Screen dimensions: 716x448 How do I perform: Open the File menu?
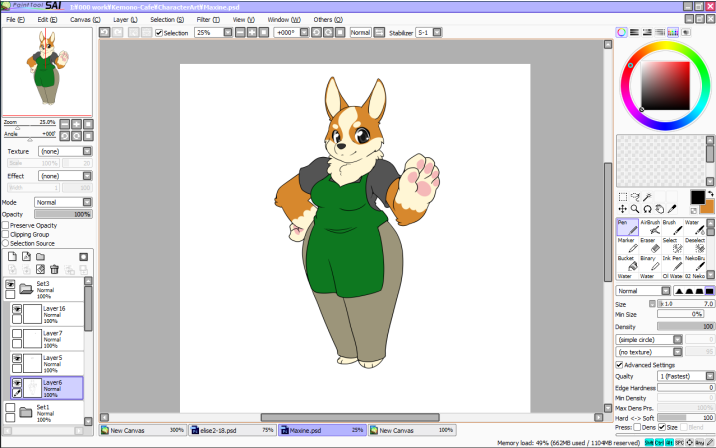tap(15, 20)
